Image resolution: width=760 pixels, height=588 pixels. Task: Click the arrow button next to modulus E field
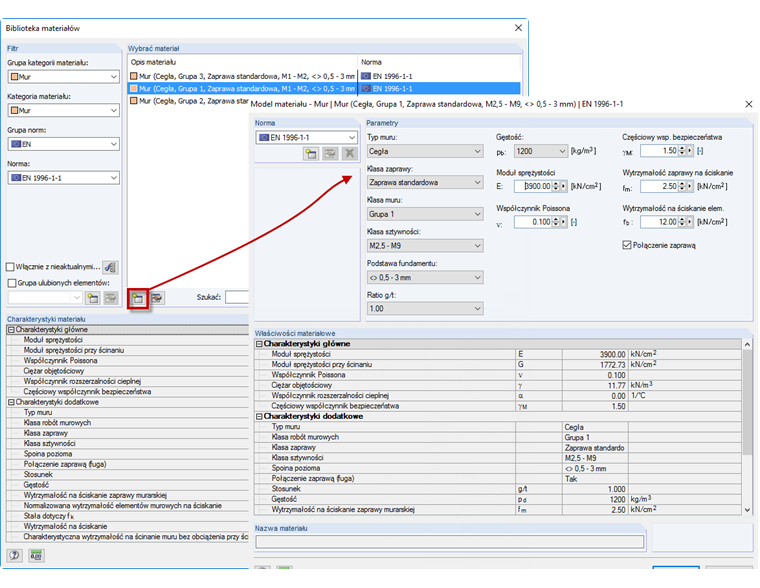(564, 186)
